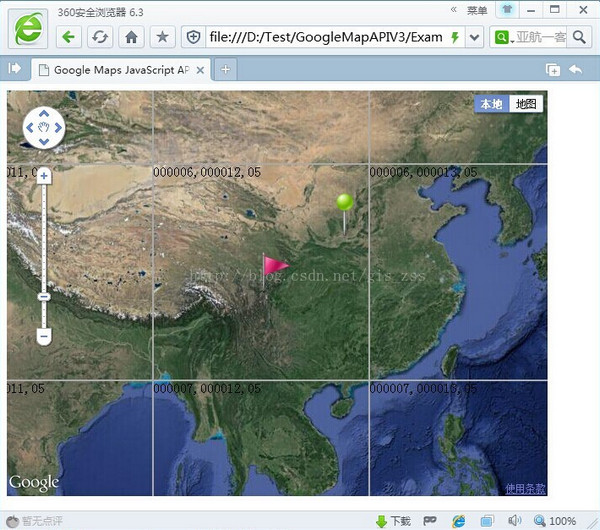This screenshot has height=530, width=600.
Task: Select the Google Maps JavaScript API tab
Action: [121, 70]
